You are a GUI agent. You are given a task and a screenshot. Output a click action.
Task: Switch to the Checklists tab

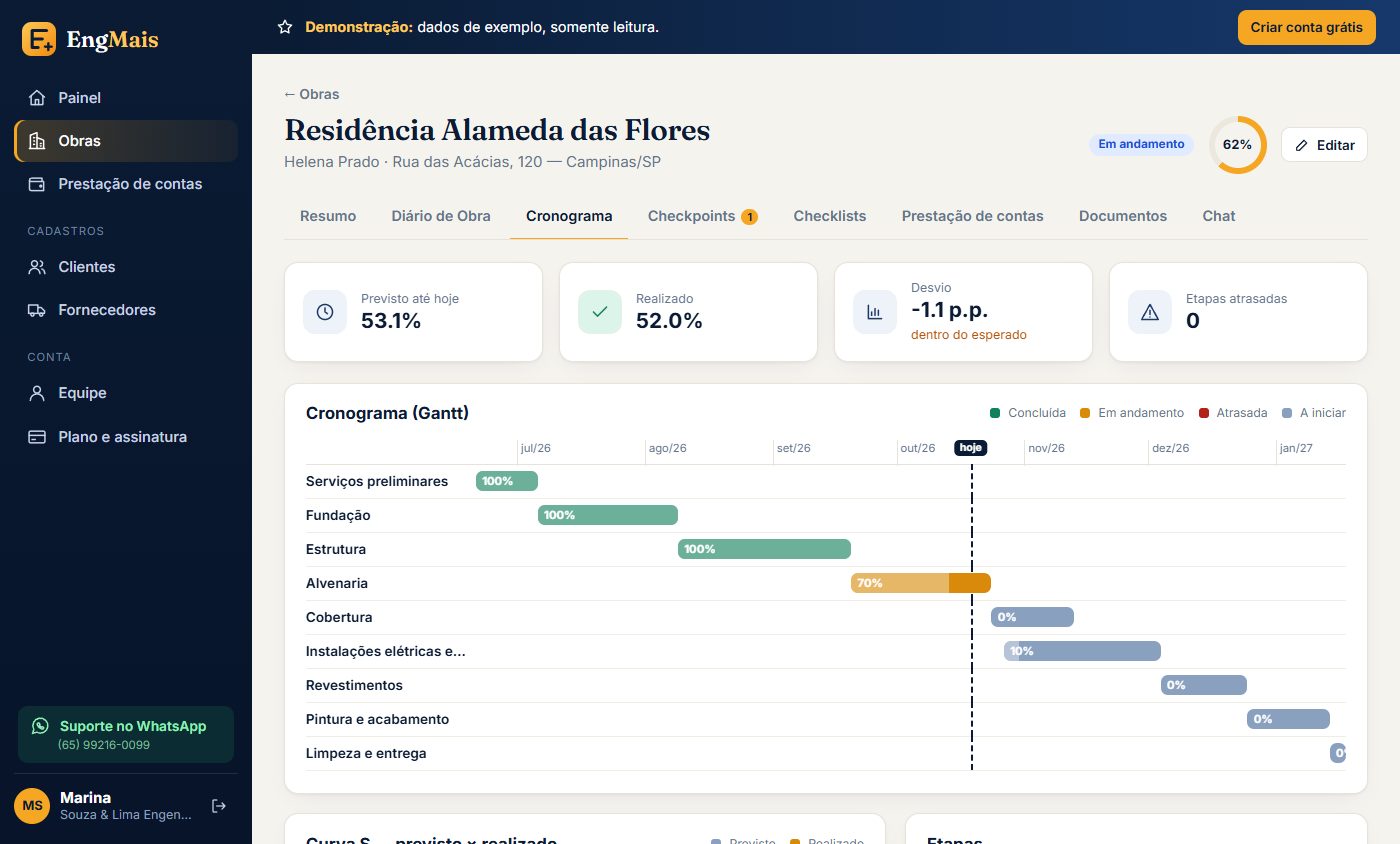830,216
